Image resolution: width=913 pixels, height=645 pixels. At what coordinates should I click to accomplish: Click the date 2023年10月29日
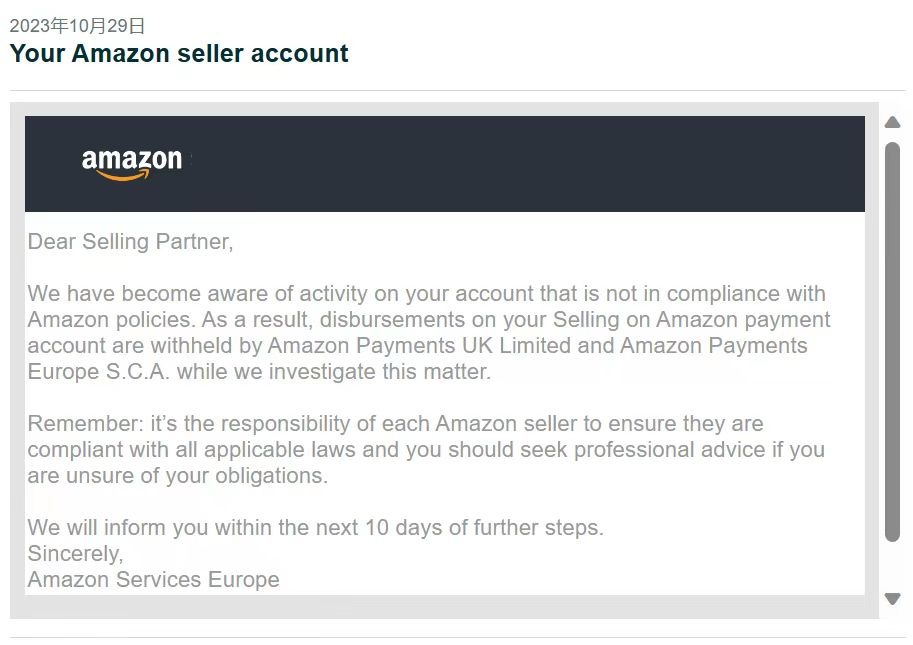coord(77,26)
